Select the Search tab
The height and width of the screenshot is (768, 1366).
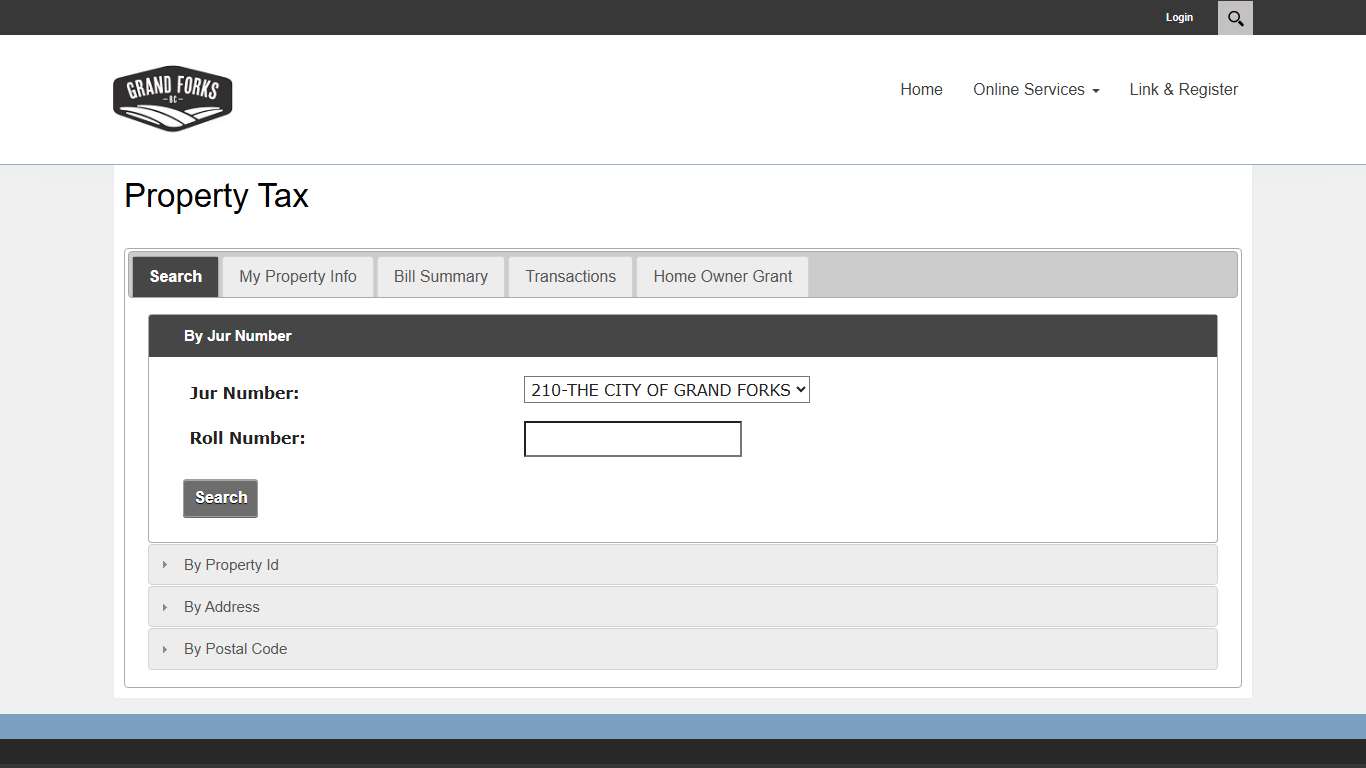(174, 276)
